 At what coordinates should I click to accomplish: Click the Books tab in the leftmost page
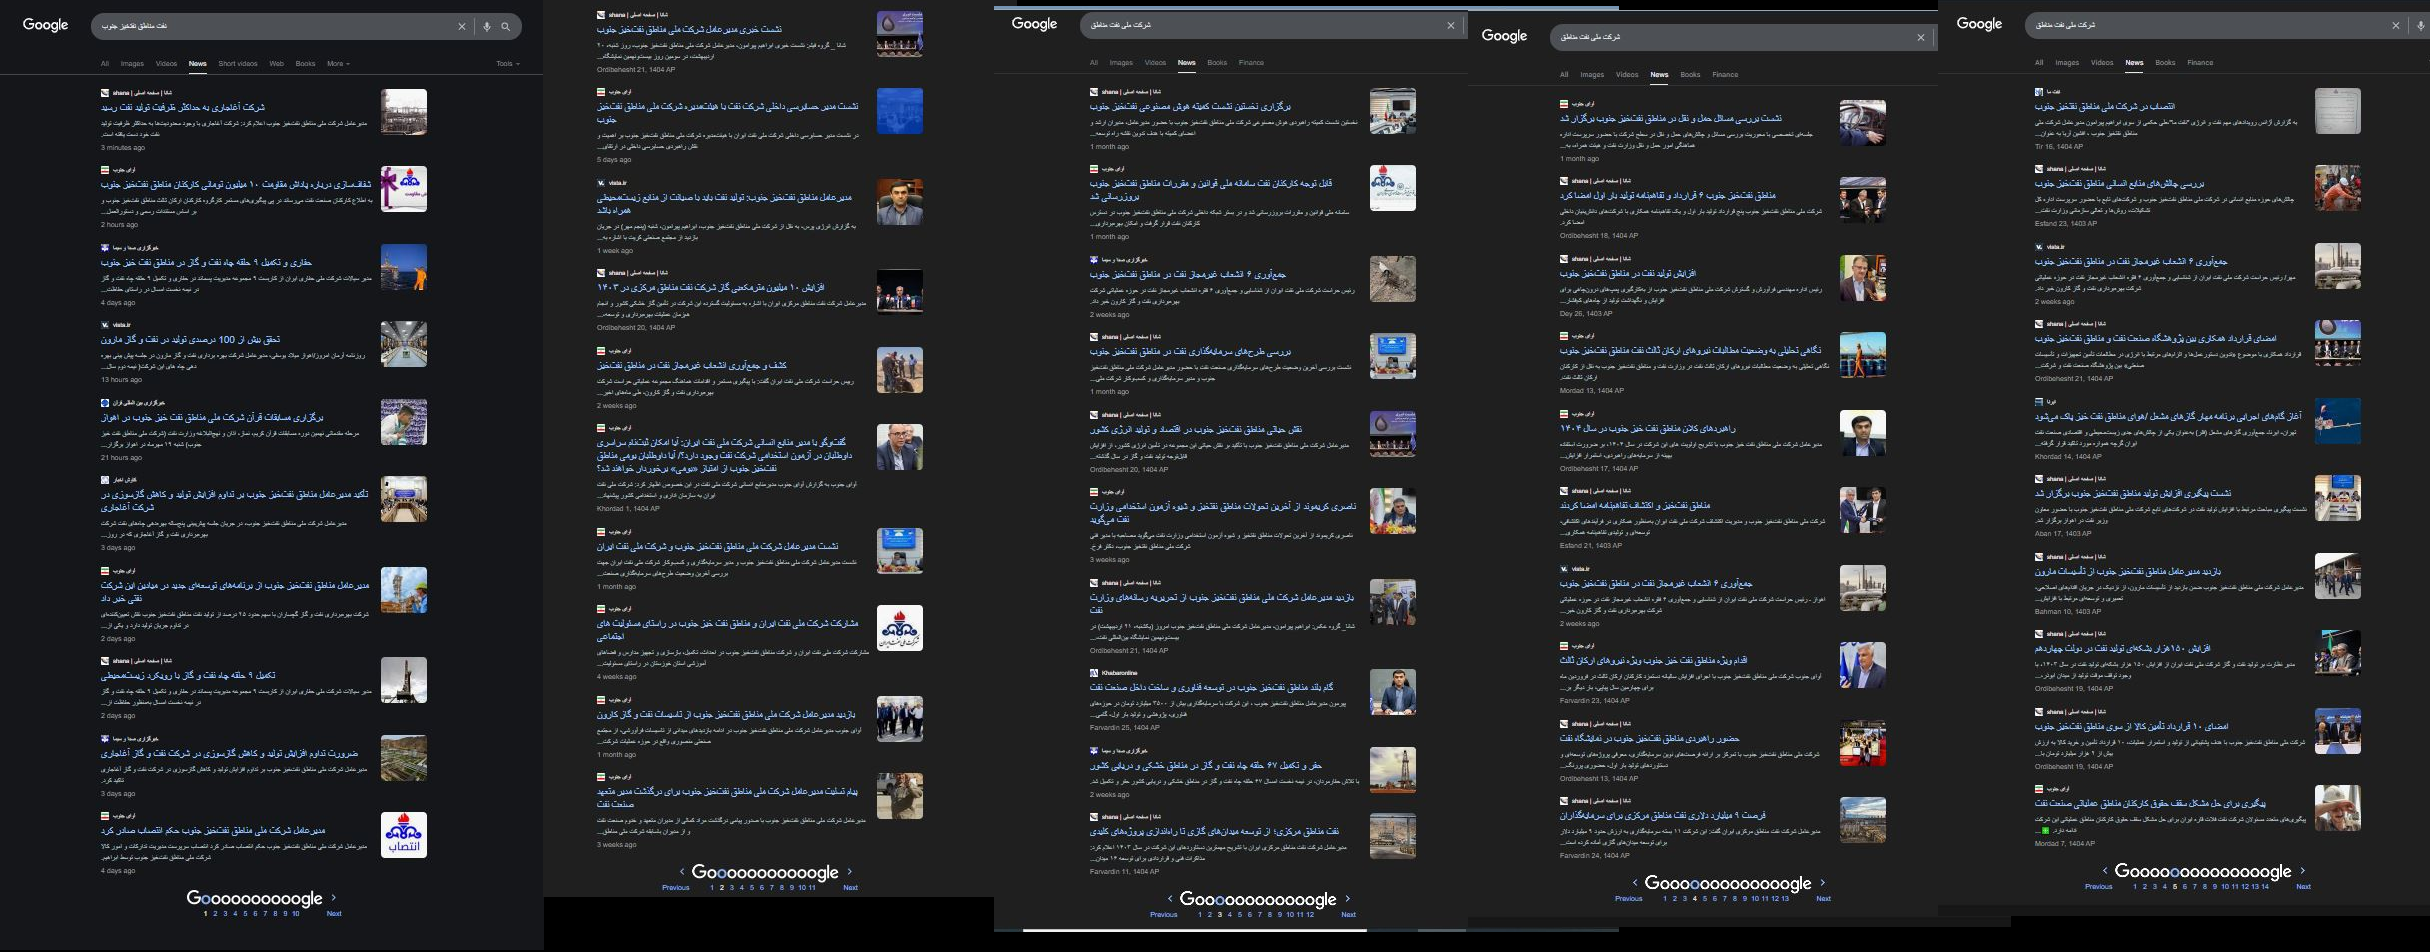point(305,64)
